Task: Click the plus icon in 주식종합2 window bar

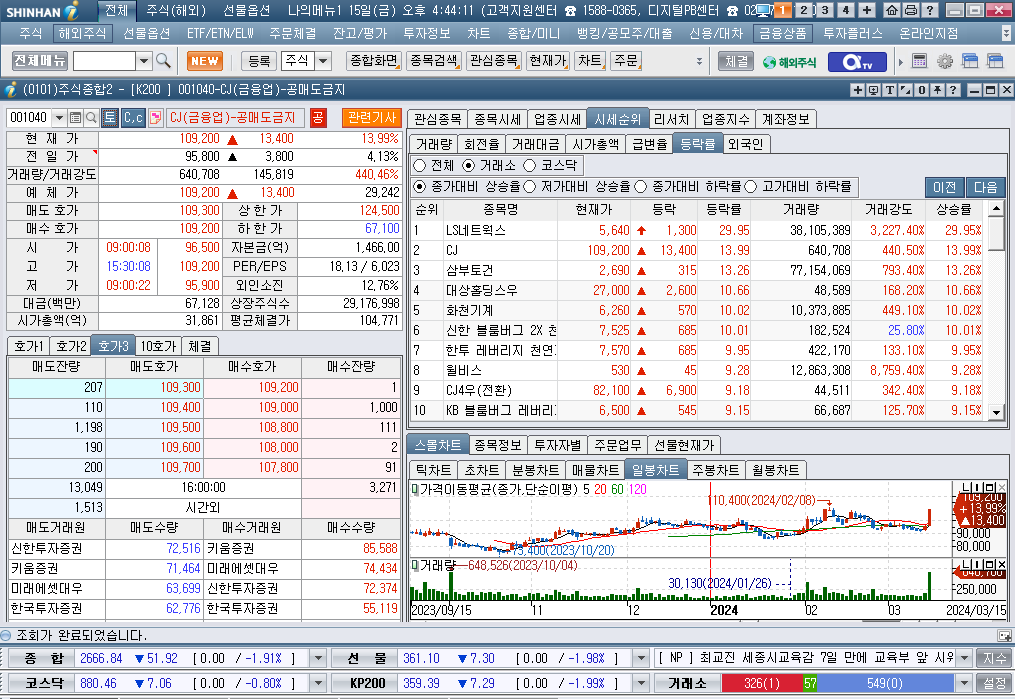Action: pos(858,90)
